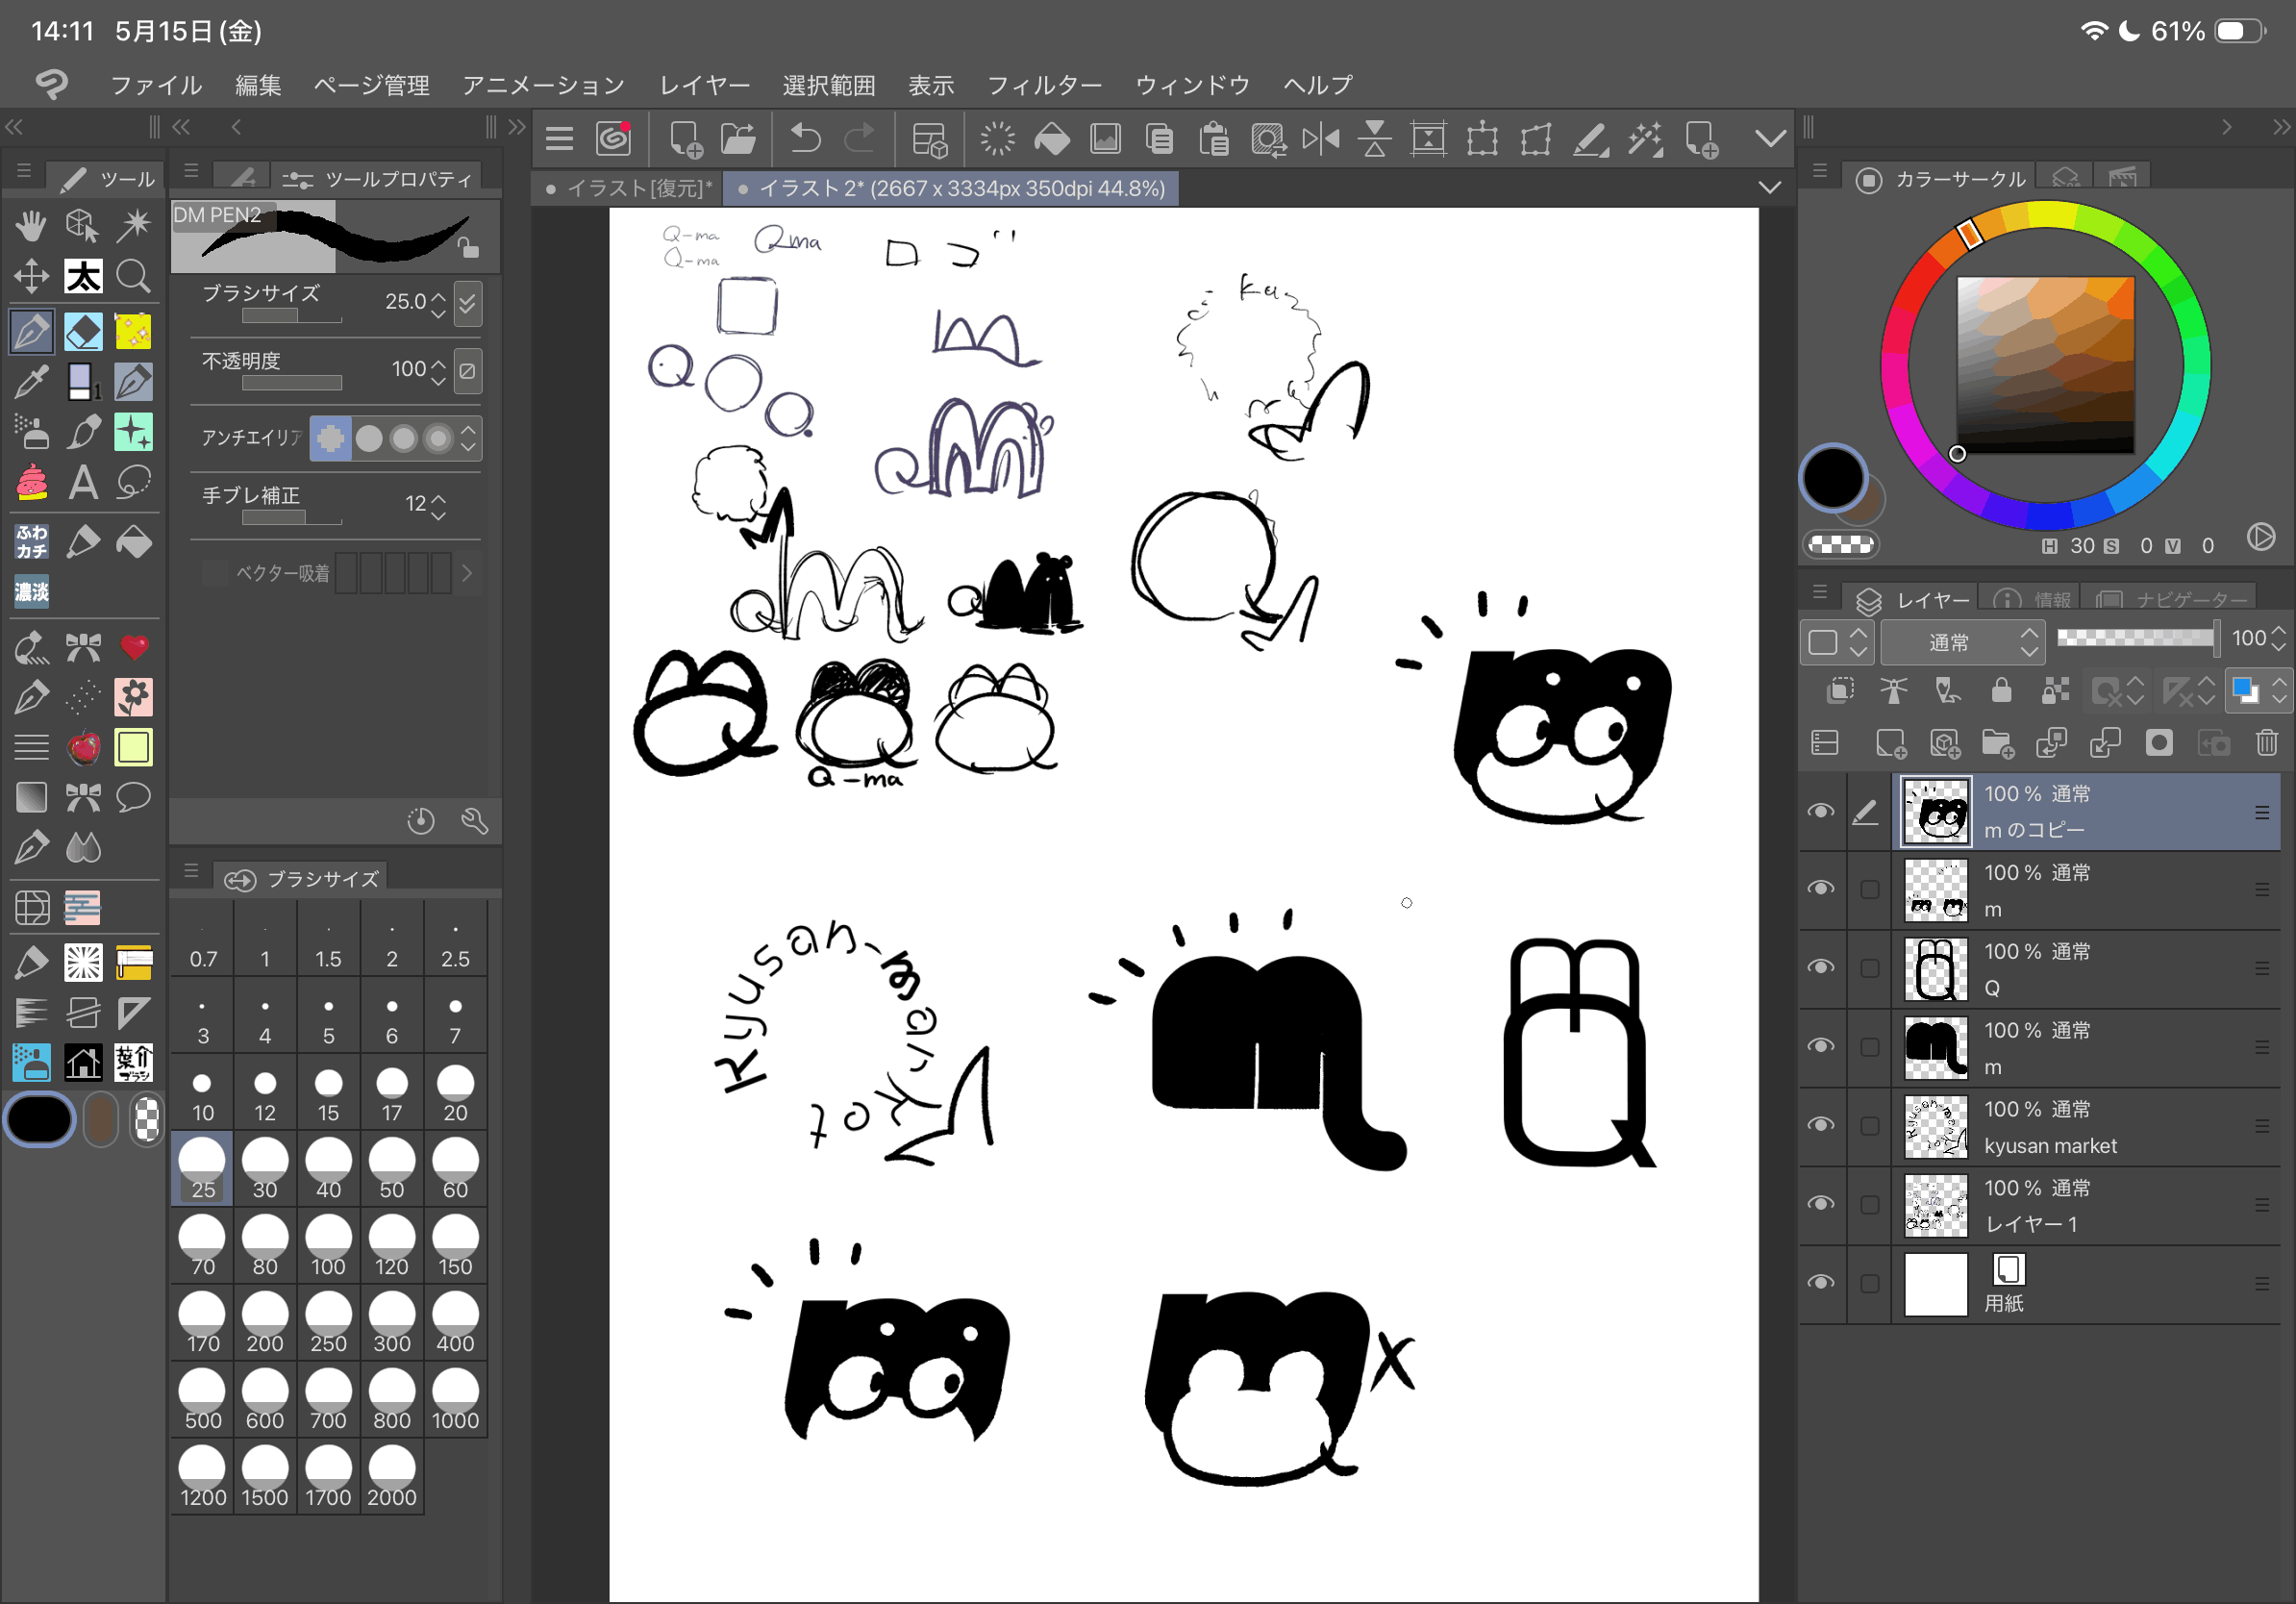Select the Zoom magnifier tool
Screen dimensions: 2296x1604
tap(133, 276)
